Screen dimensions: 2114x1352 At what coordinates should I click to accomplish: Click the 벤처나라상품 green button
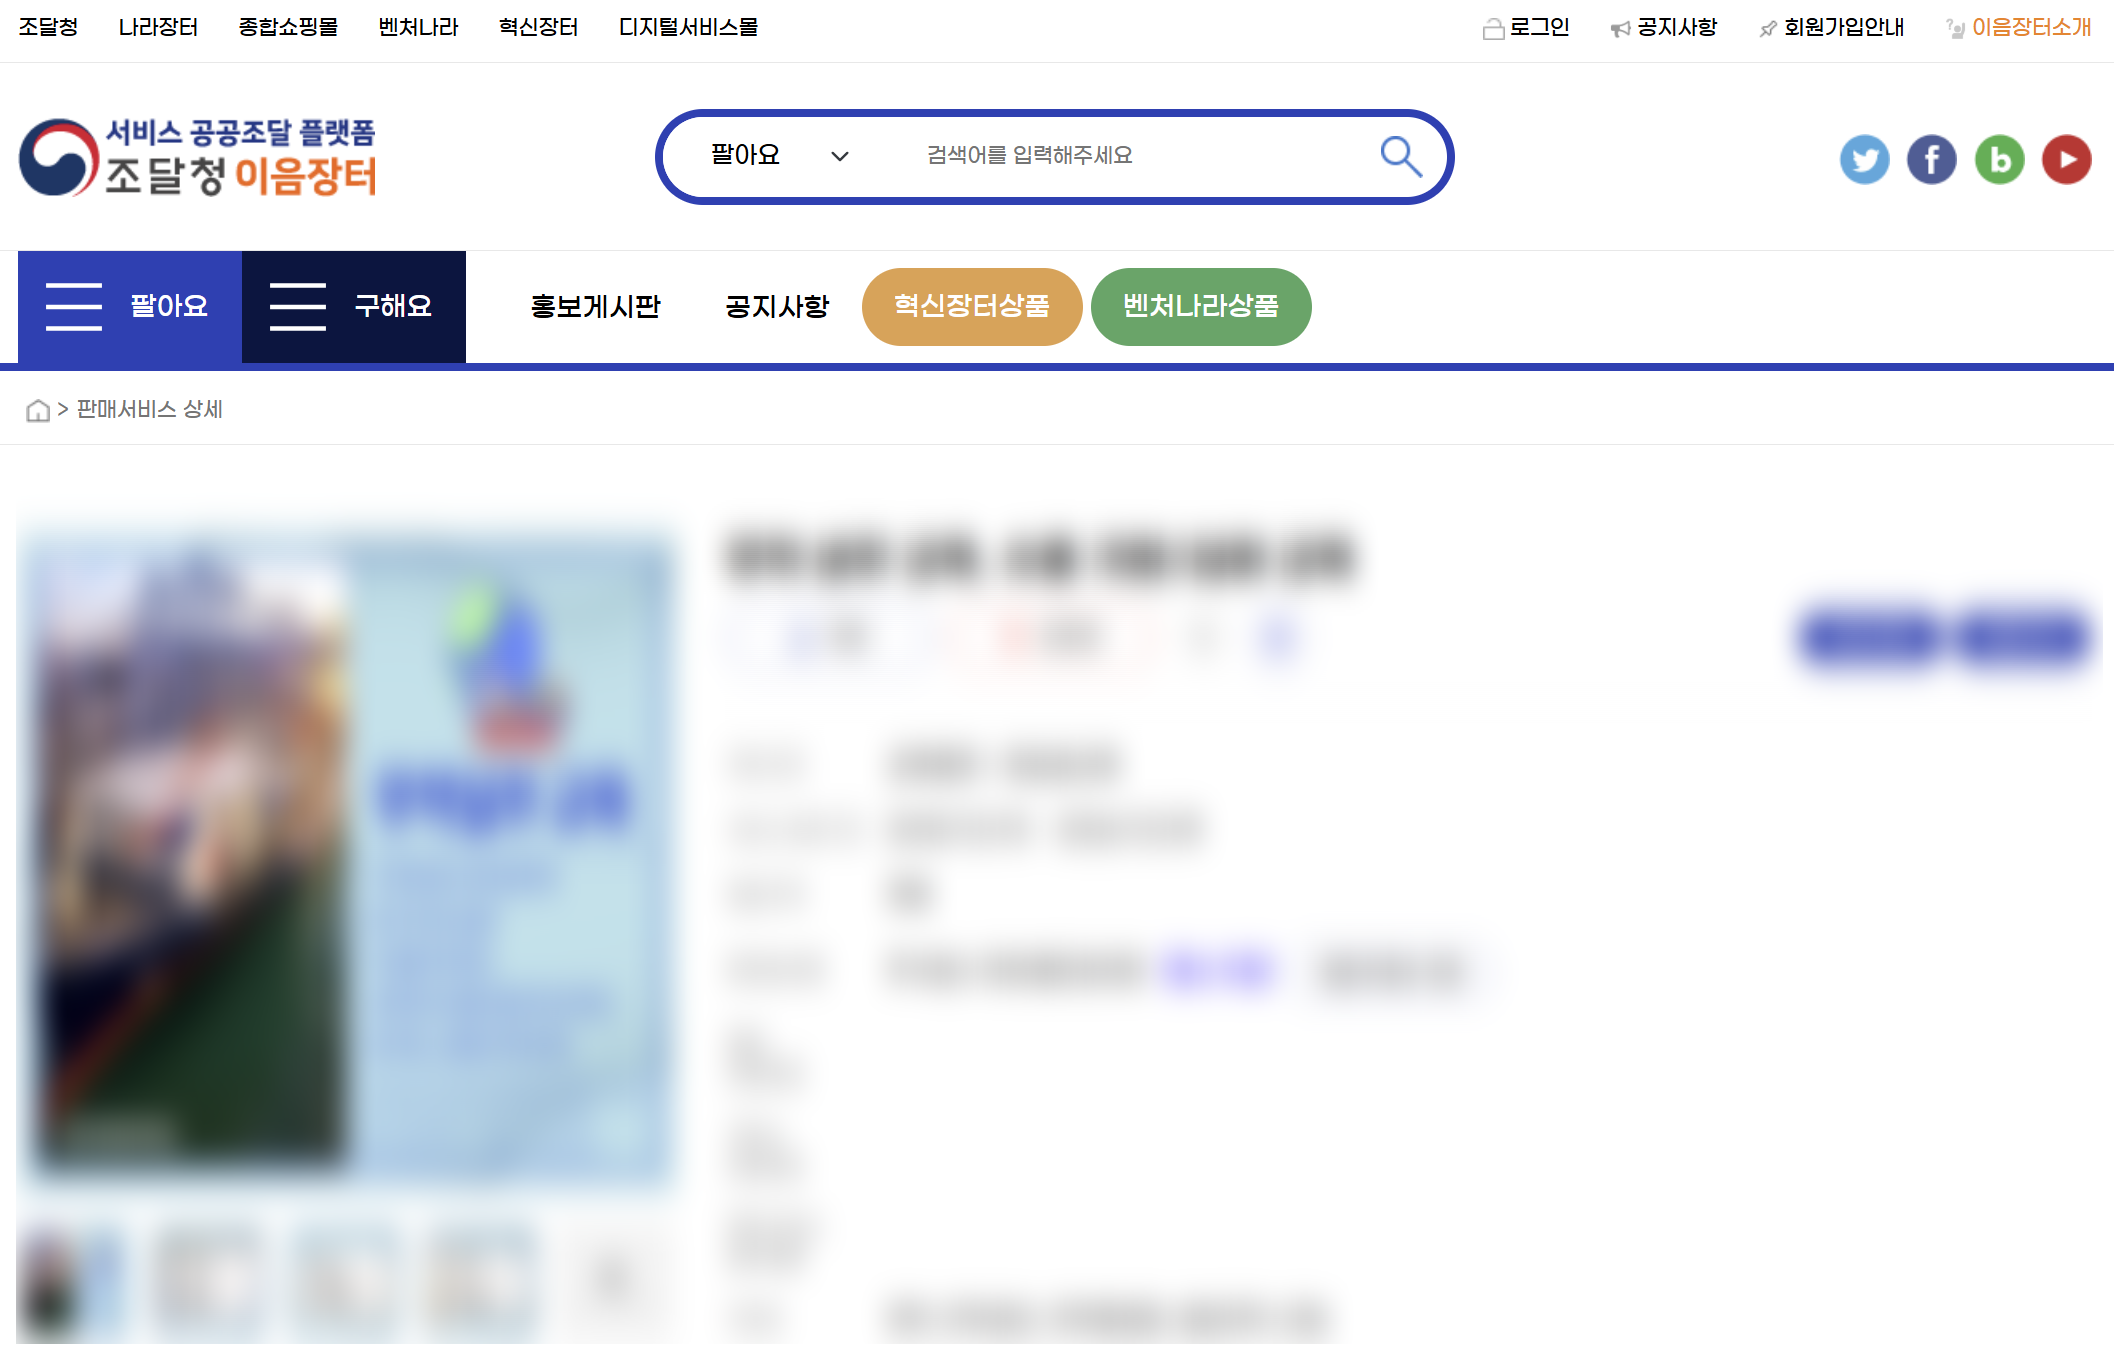coord(1201,306)
